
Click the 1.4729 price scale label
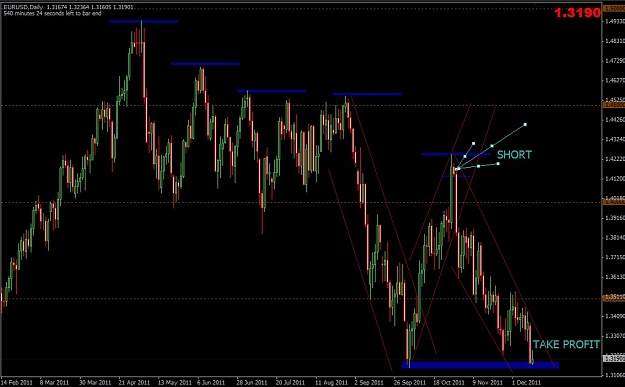coord(615,61)
